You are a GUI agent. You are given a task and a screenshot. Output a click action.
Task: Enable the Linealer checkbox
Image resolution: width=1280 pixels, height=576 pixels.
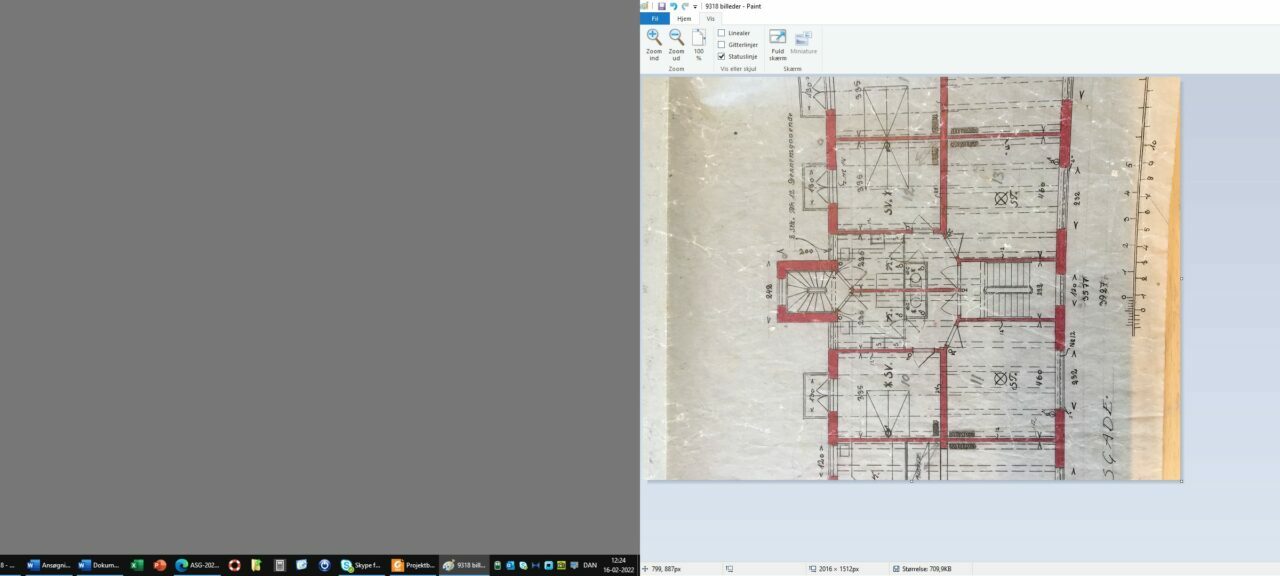point(721,33)
